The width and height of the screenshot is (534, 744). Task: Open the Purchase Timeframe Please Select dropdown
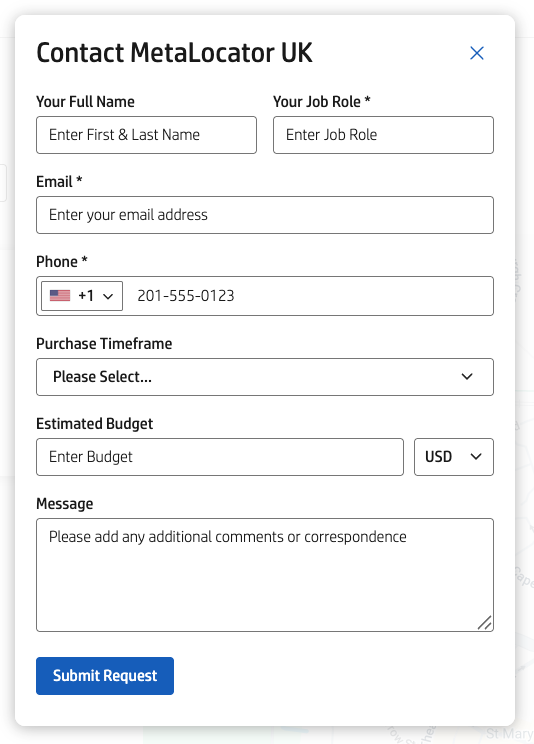tap(265, 377)
